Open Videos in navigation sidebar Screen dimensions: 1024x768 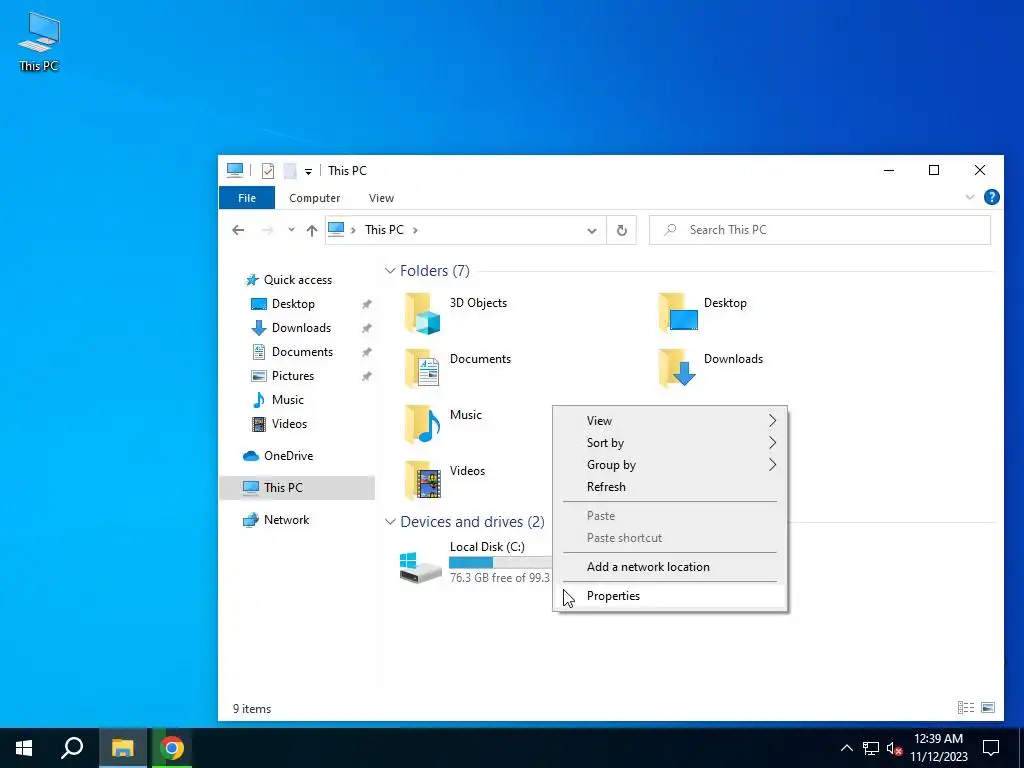(x=289, y=424)
